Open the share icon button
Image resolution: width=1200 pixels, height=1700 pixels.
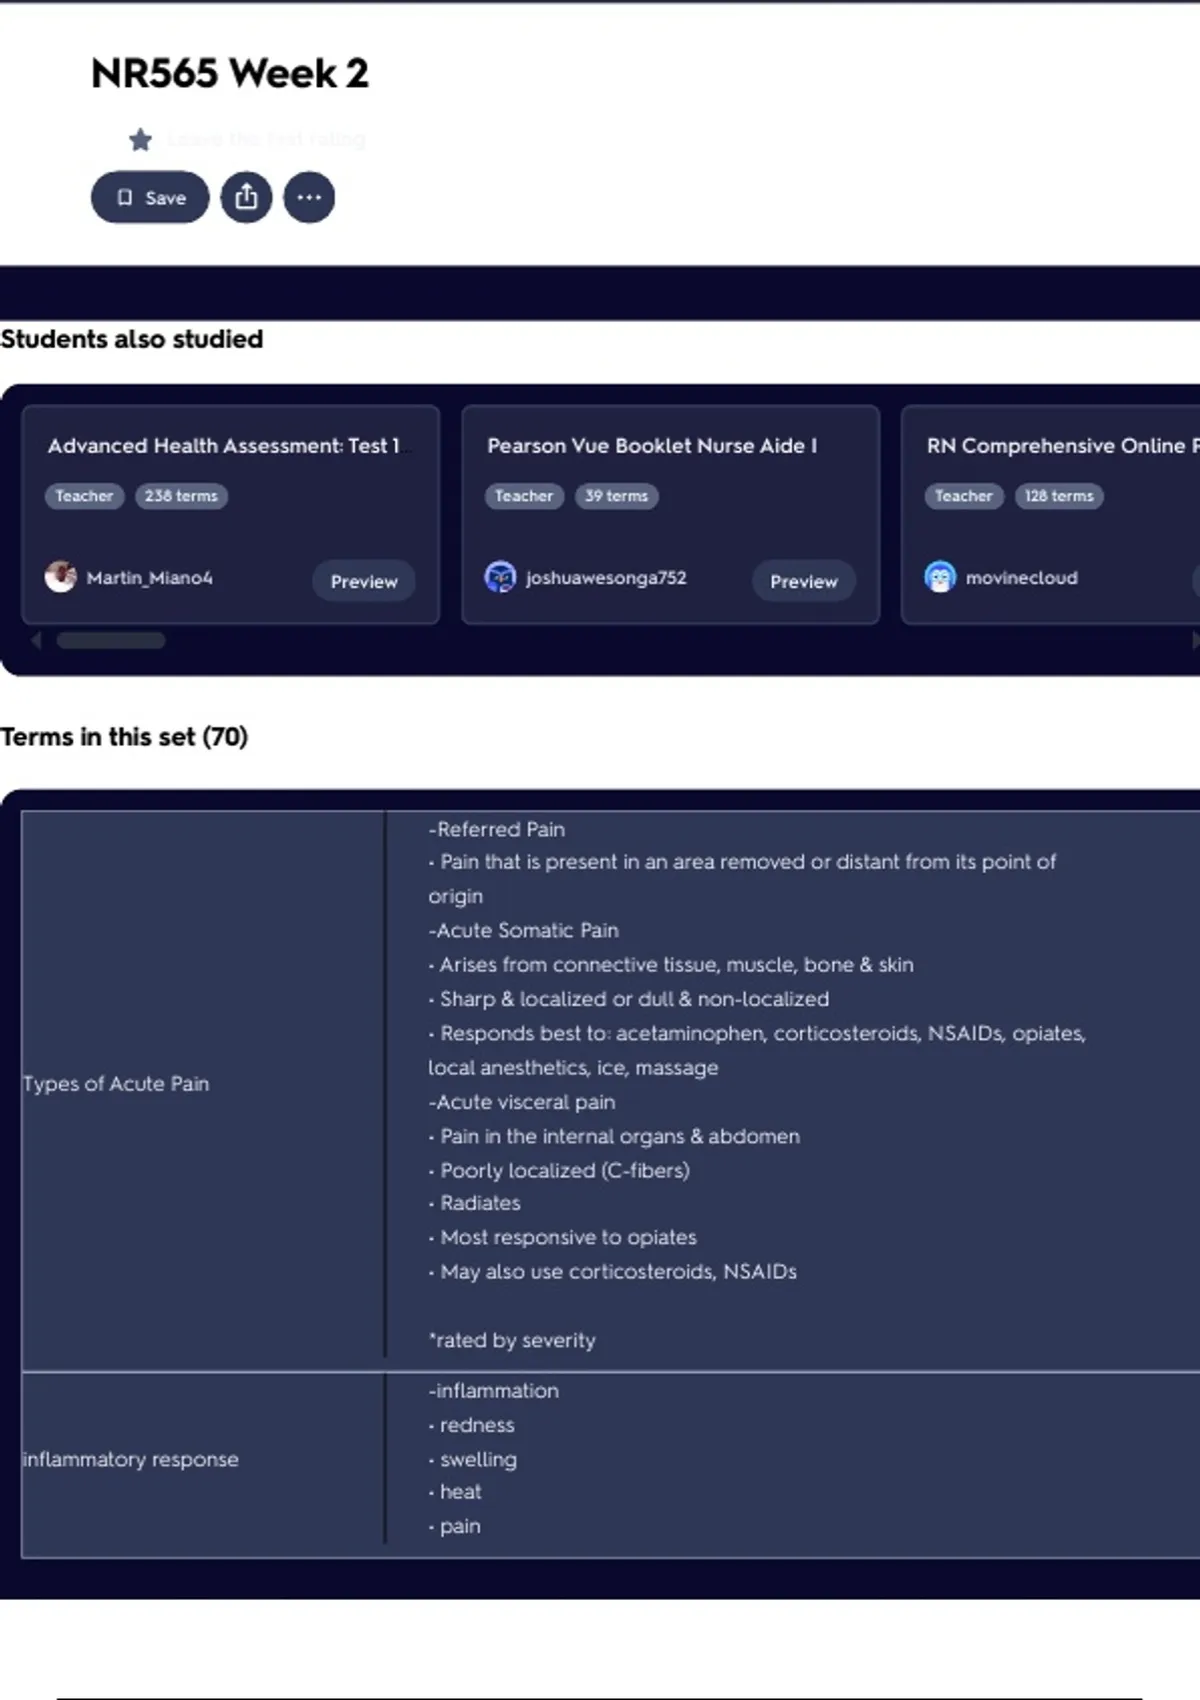tap(246, 197)
